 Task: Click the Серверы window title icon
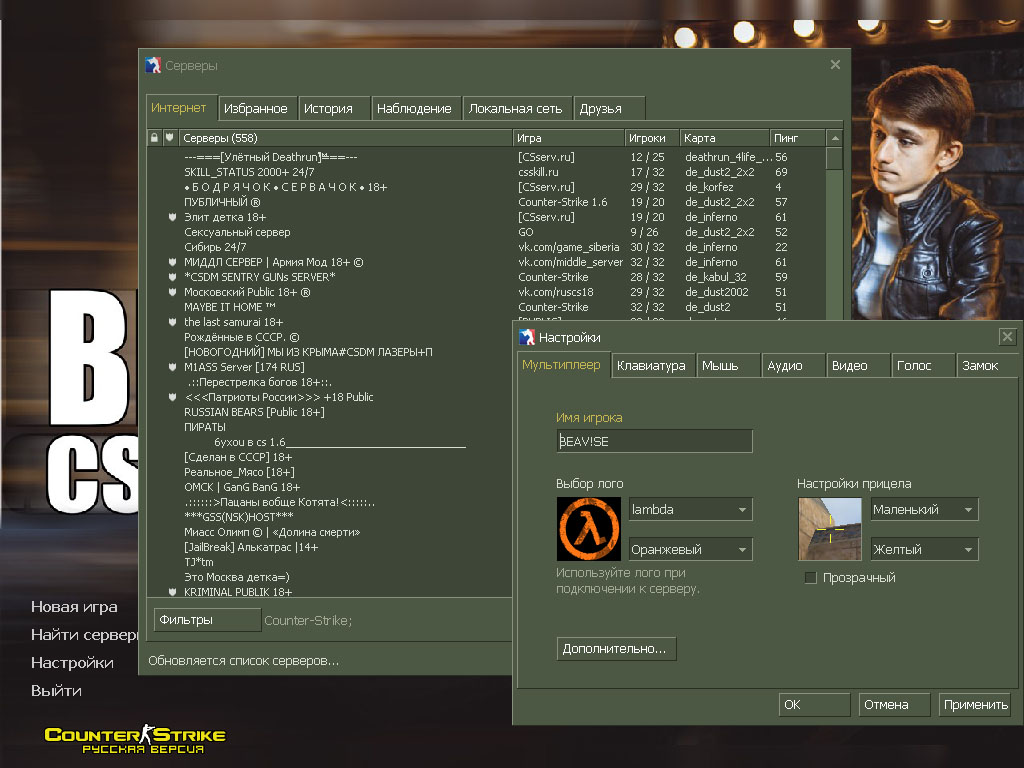[x=153, y=65]
